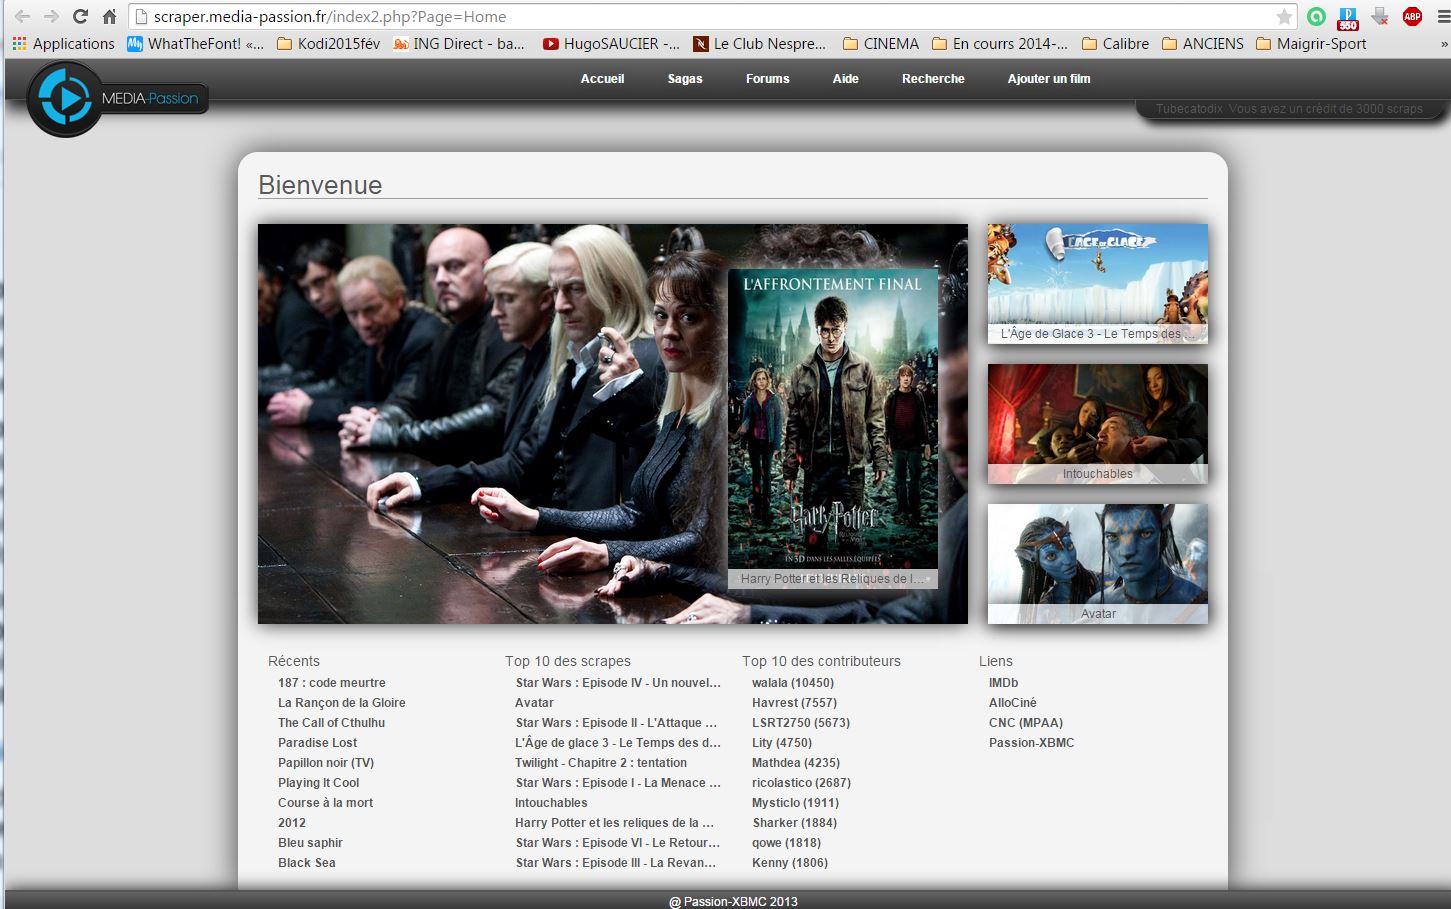Go to the browser home page icon
The width and height of the screenshot is (1451, 909).
pos(110,16)
